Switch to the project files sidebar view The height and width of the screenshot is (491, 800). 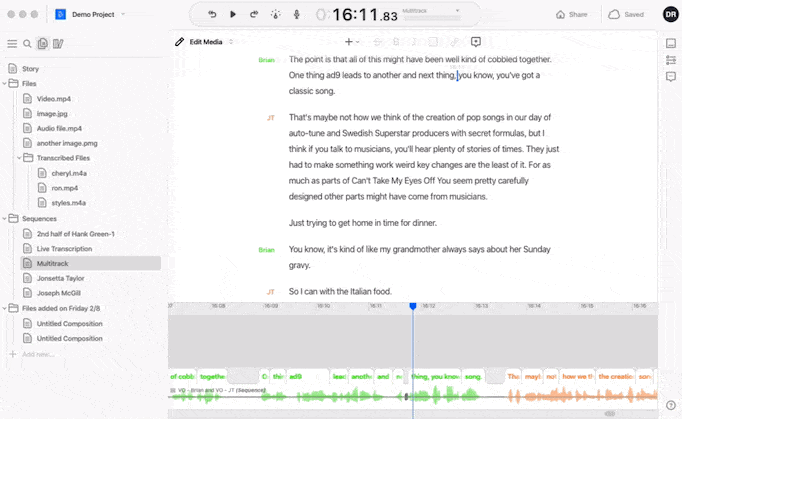pyautogui.click(x=42, y=44)
